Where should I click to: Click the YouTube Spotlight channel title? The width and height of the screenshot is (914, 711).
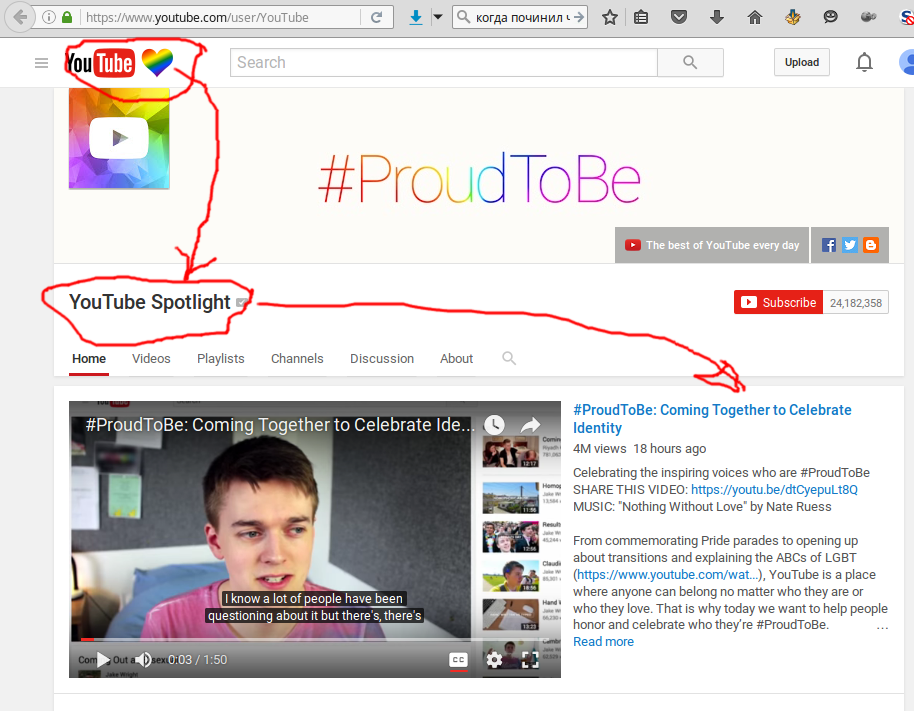(150, 302)
